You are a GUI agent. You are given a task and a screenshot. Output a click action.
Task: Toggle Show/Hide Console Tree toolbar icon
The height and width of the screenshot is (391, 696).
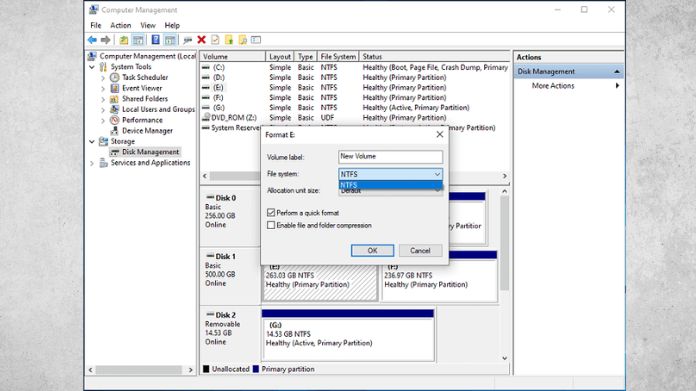138,40
